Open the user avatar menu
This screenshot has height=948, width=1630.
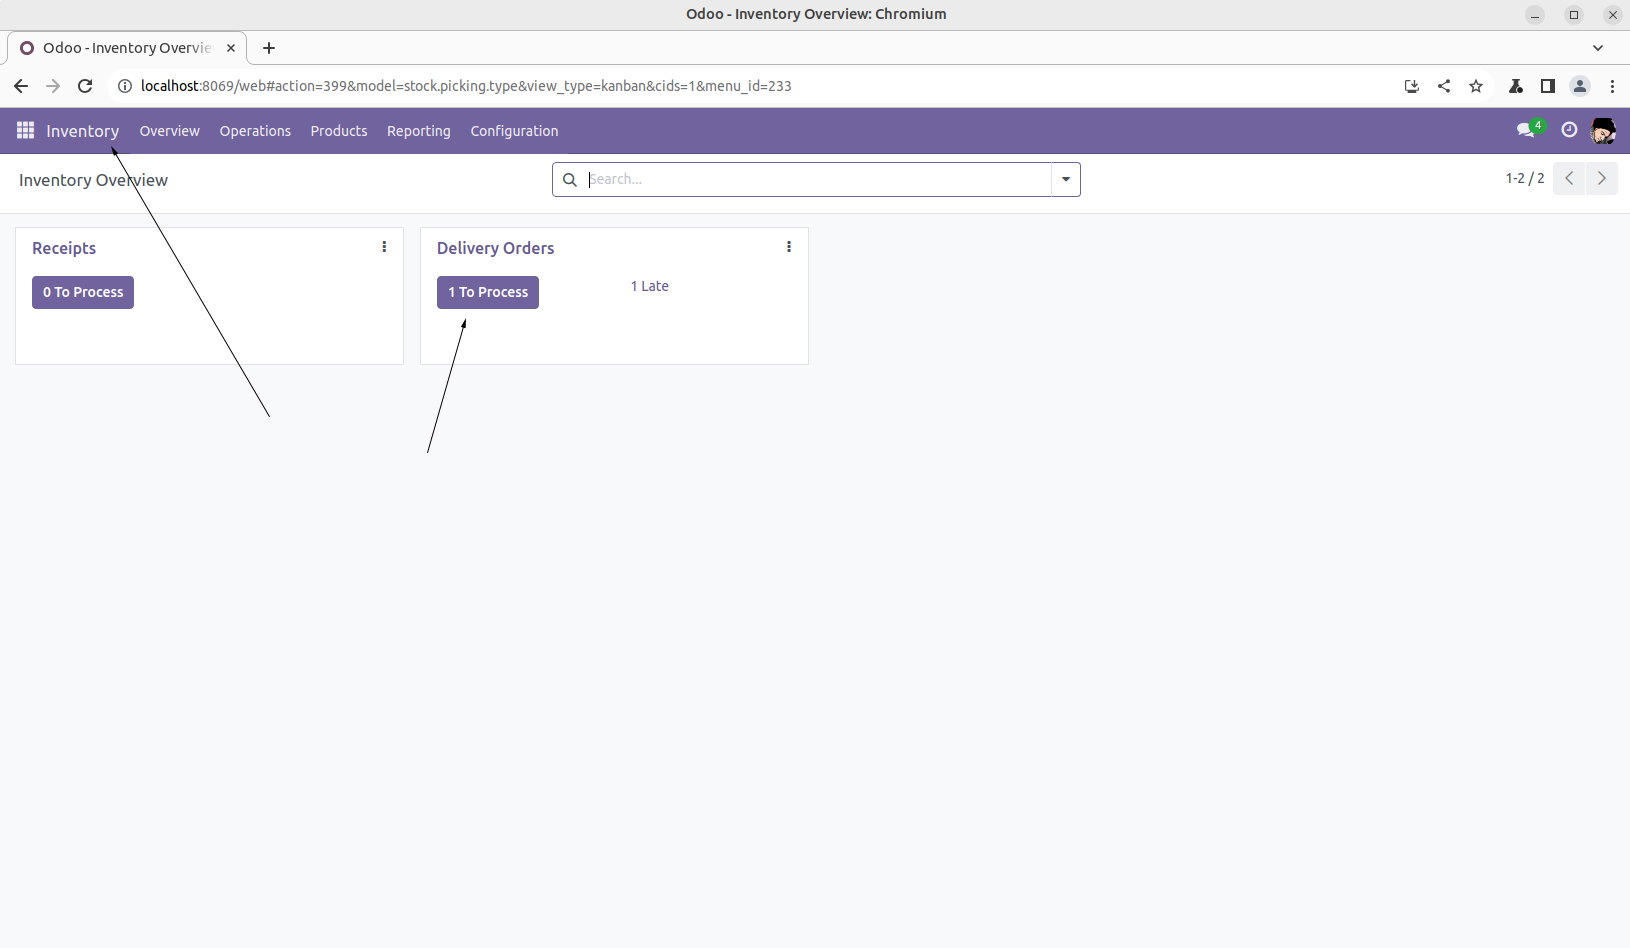pyautogui.click(x=1603, y=131)
